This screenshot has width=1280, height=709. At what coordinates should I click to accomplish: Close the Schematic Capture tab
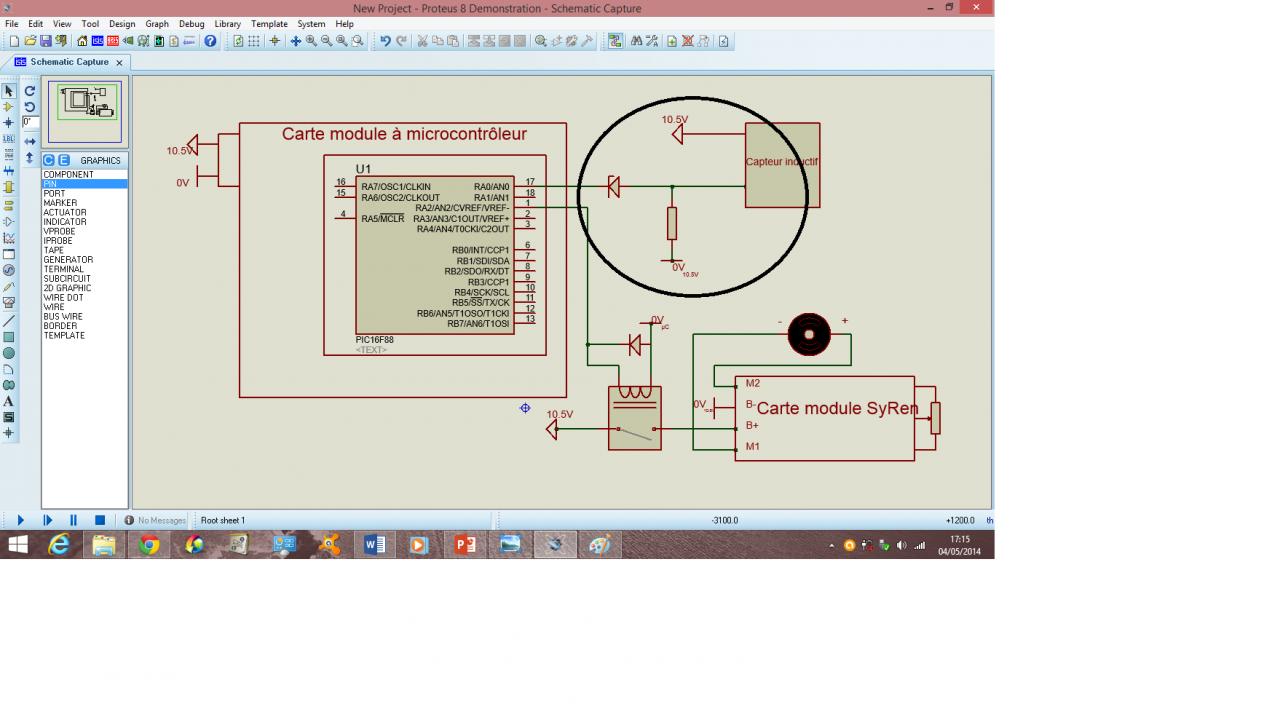pyautogui.click(x=119, y=62)
